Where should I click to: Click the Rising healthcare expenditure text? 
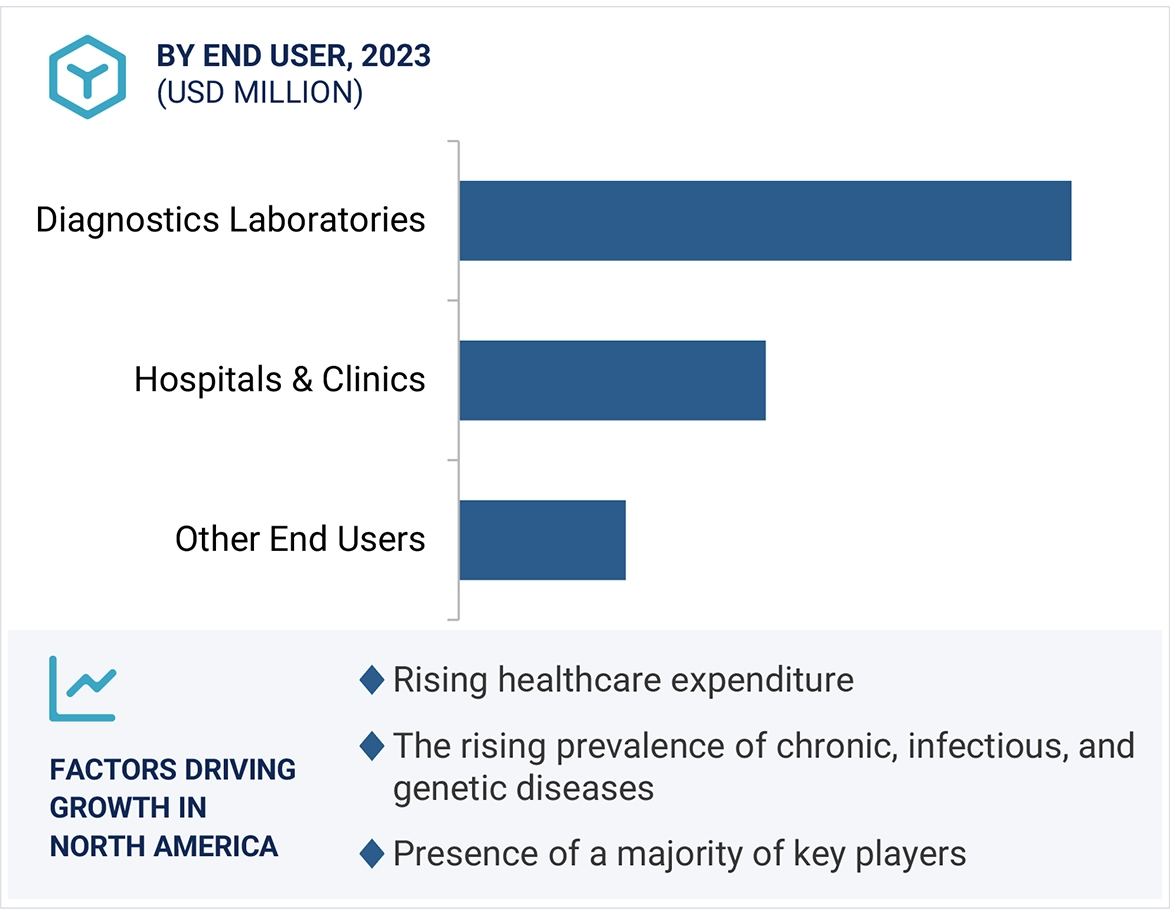623,680
